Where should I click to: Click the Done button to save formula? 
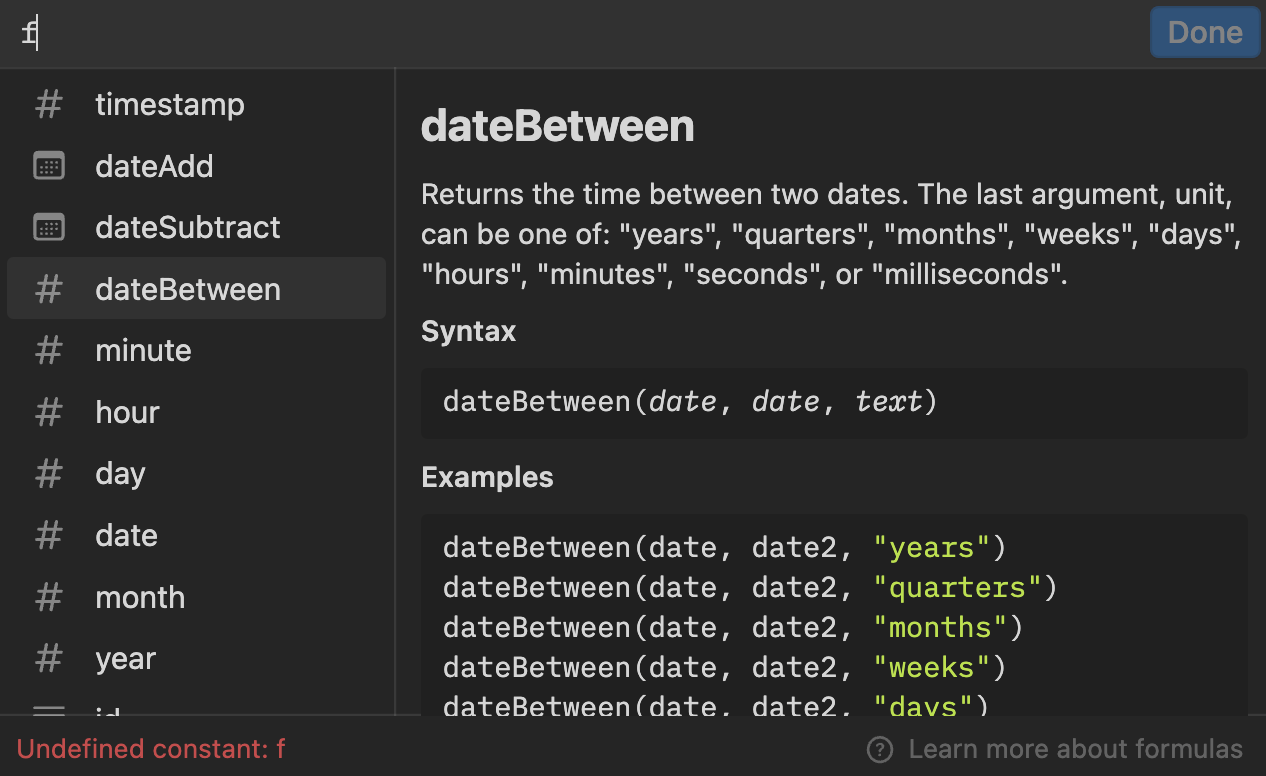(1204, 31)
